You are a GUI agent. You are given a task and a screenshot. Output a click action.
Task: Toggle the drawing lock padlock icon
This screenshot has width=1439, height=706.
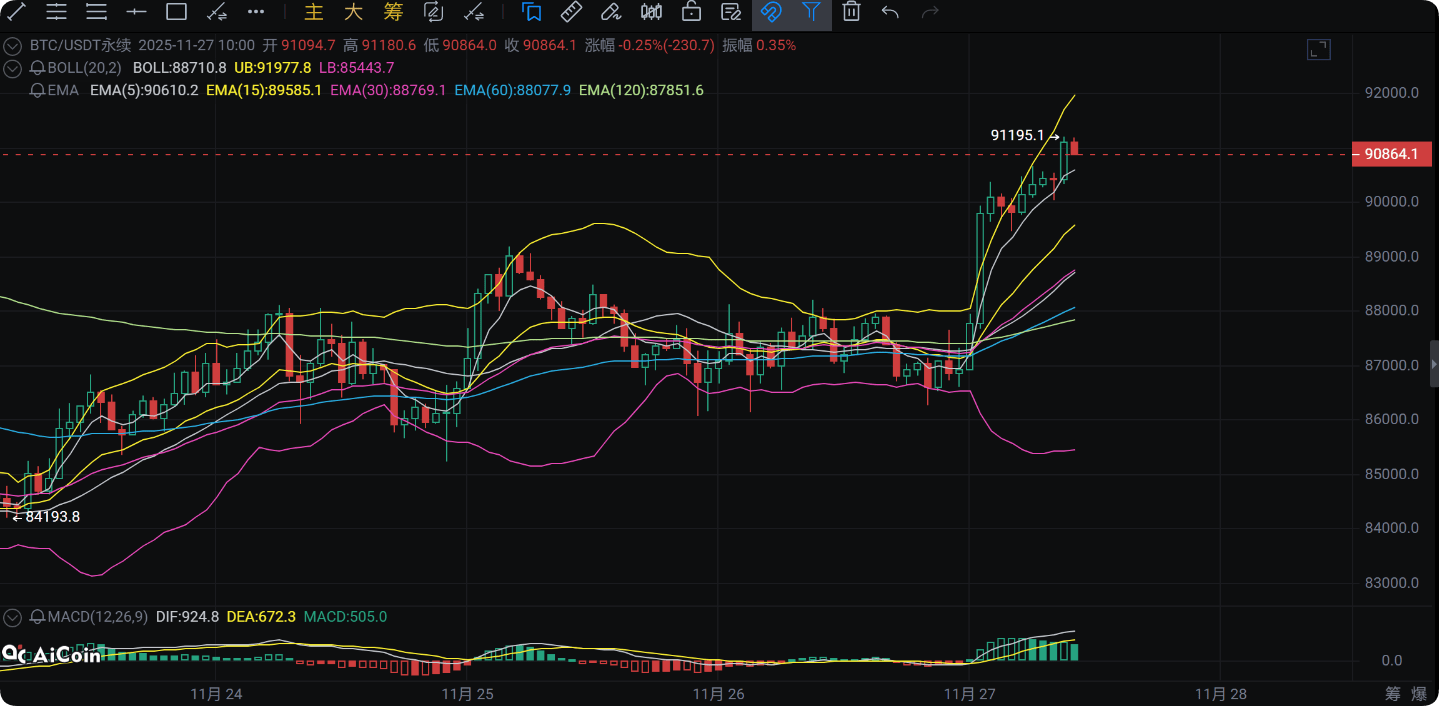coord(691,12)
